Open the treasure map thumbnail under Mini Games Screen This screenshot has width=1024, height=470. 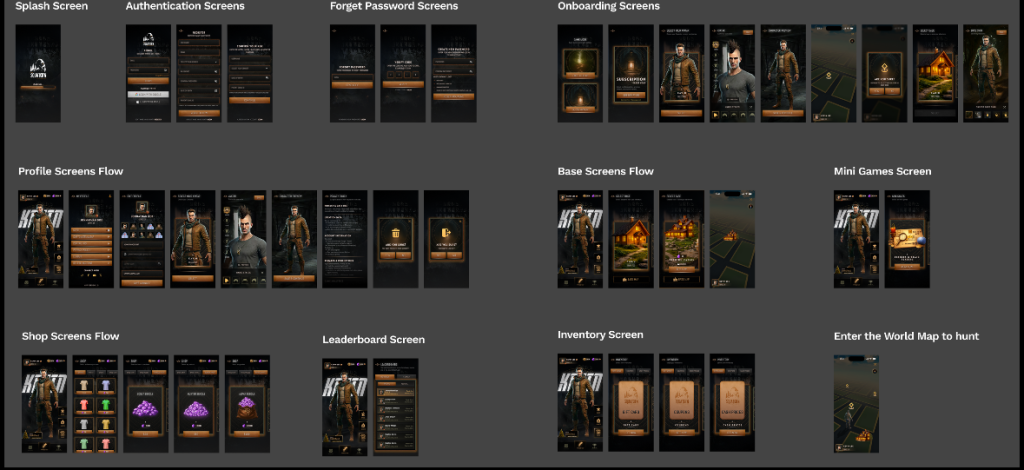[x=907, y=239]
